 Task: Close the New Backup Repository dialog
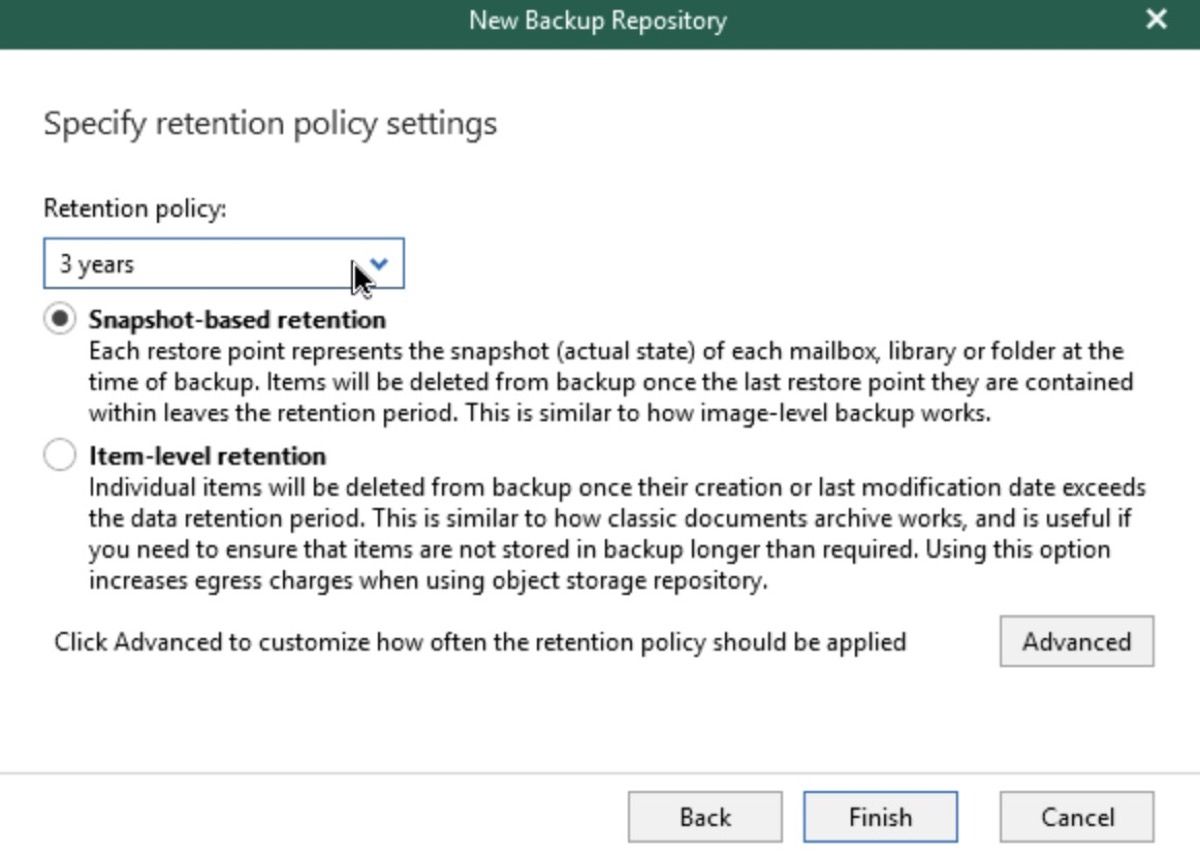[1156, 19]
